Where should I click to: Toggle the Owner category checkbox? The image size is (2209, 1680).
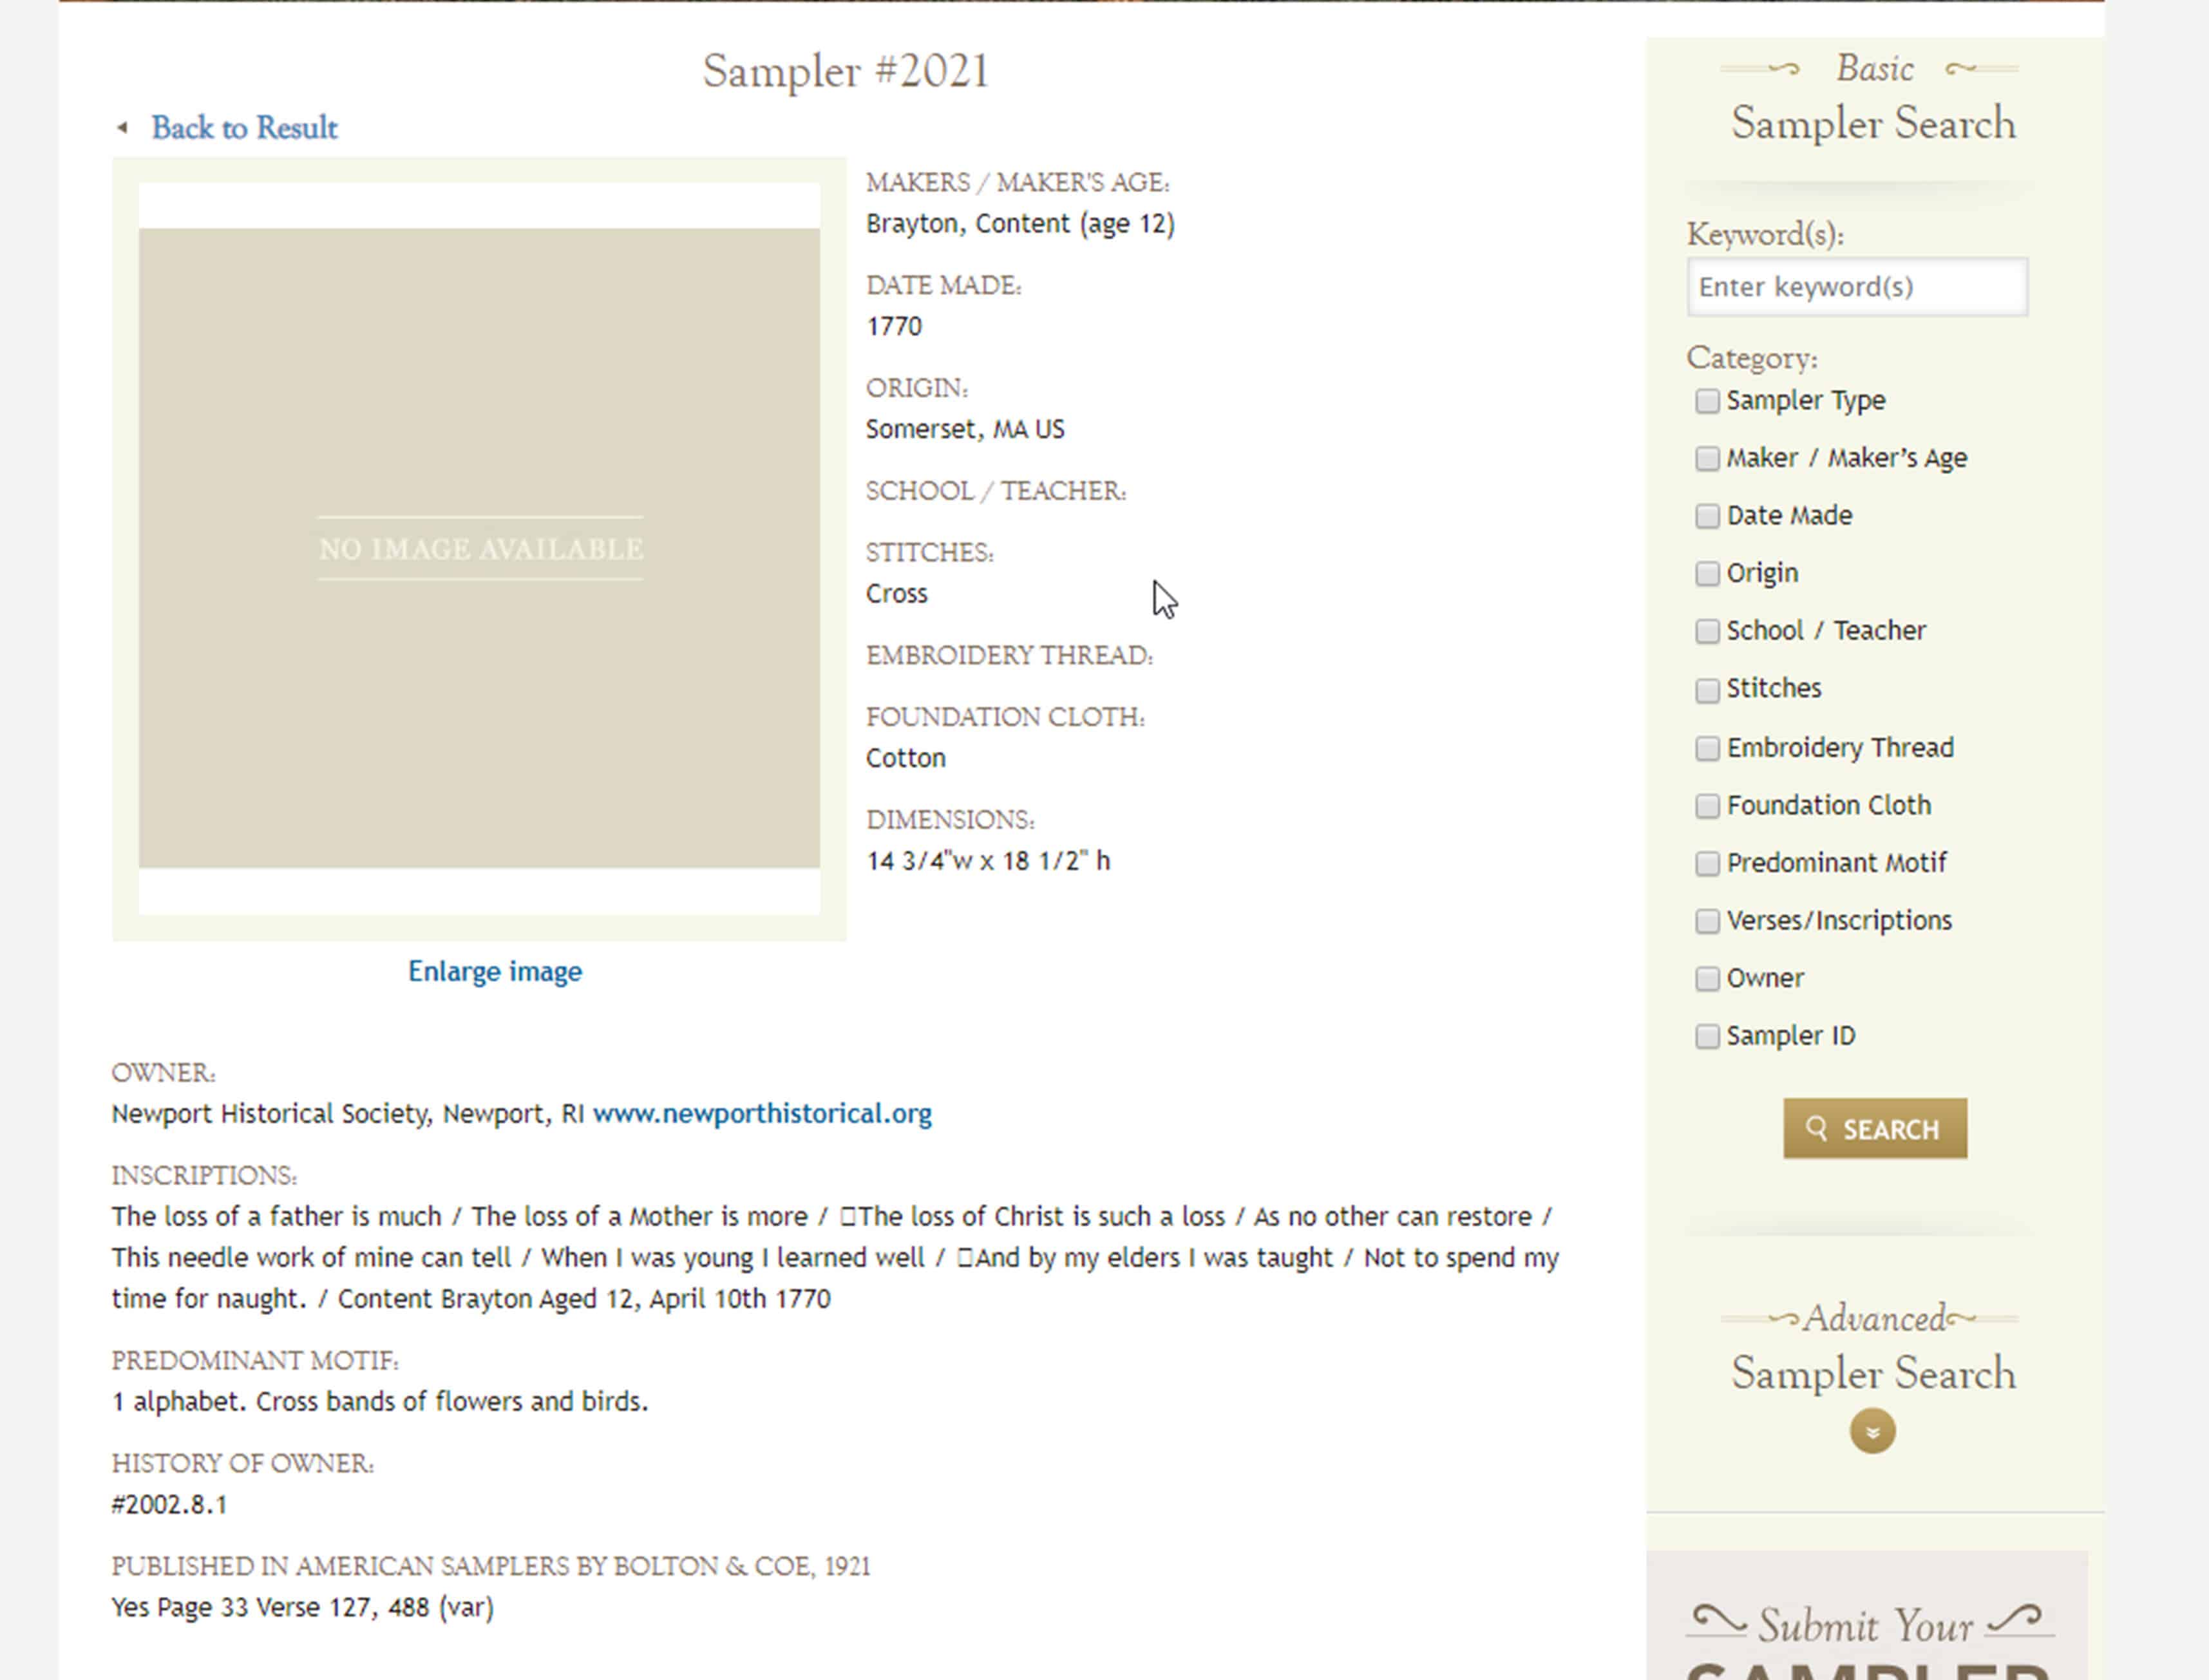(x=1707, y=978)
